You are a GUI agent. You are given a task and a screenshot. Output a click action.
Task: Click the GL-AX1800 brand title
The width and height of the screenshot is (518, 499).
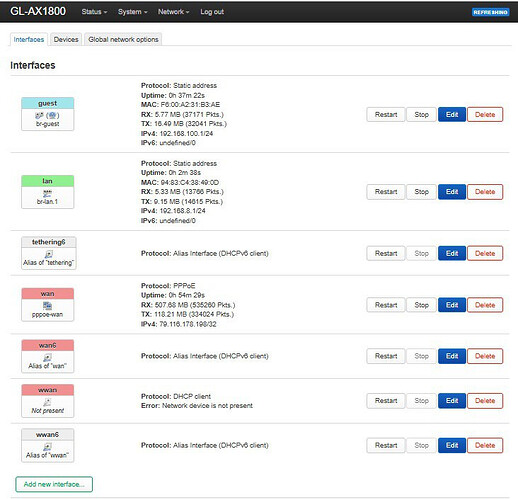pos(38,11)
